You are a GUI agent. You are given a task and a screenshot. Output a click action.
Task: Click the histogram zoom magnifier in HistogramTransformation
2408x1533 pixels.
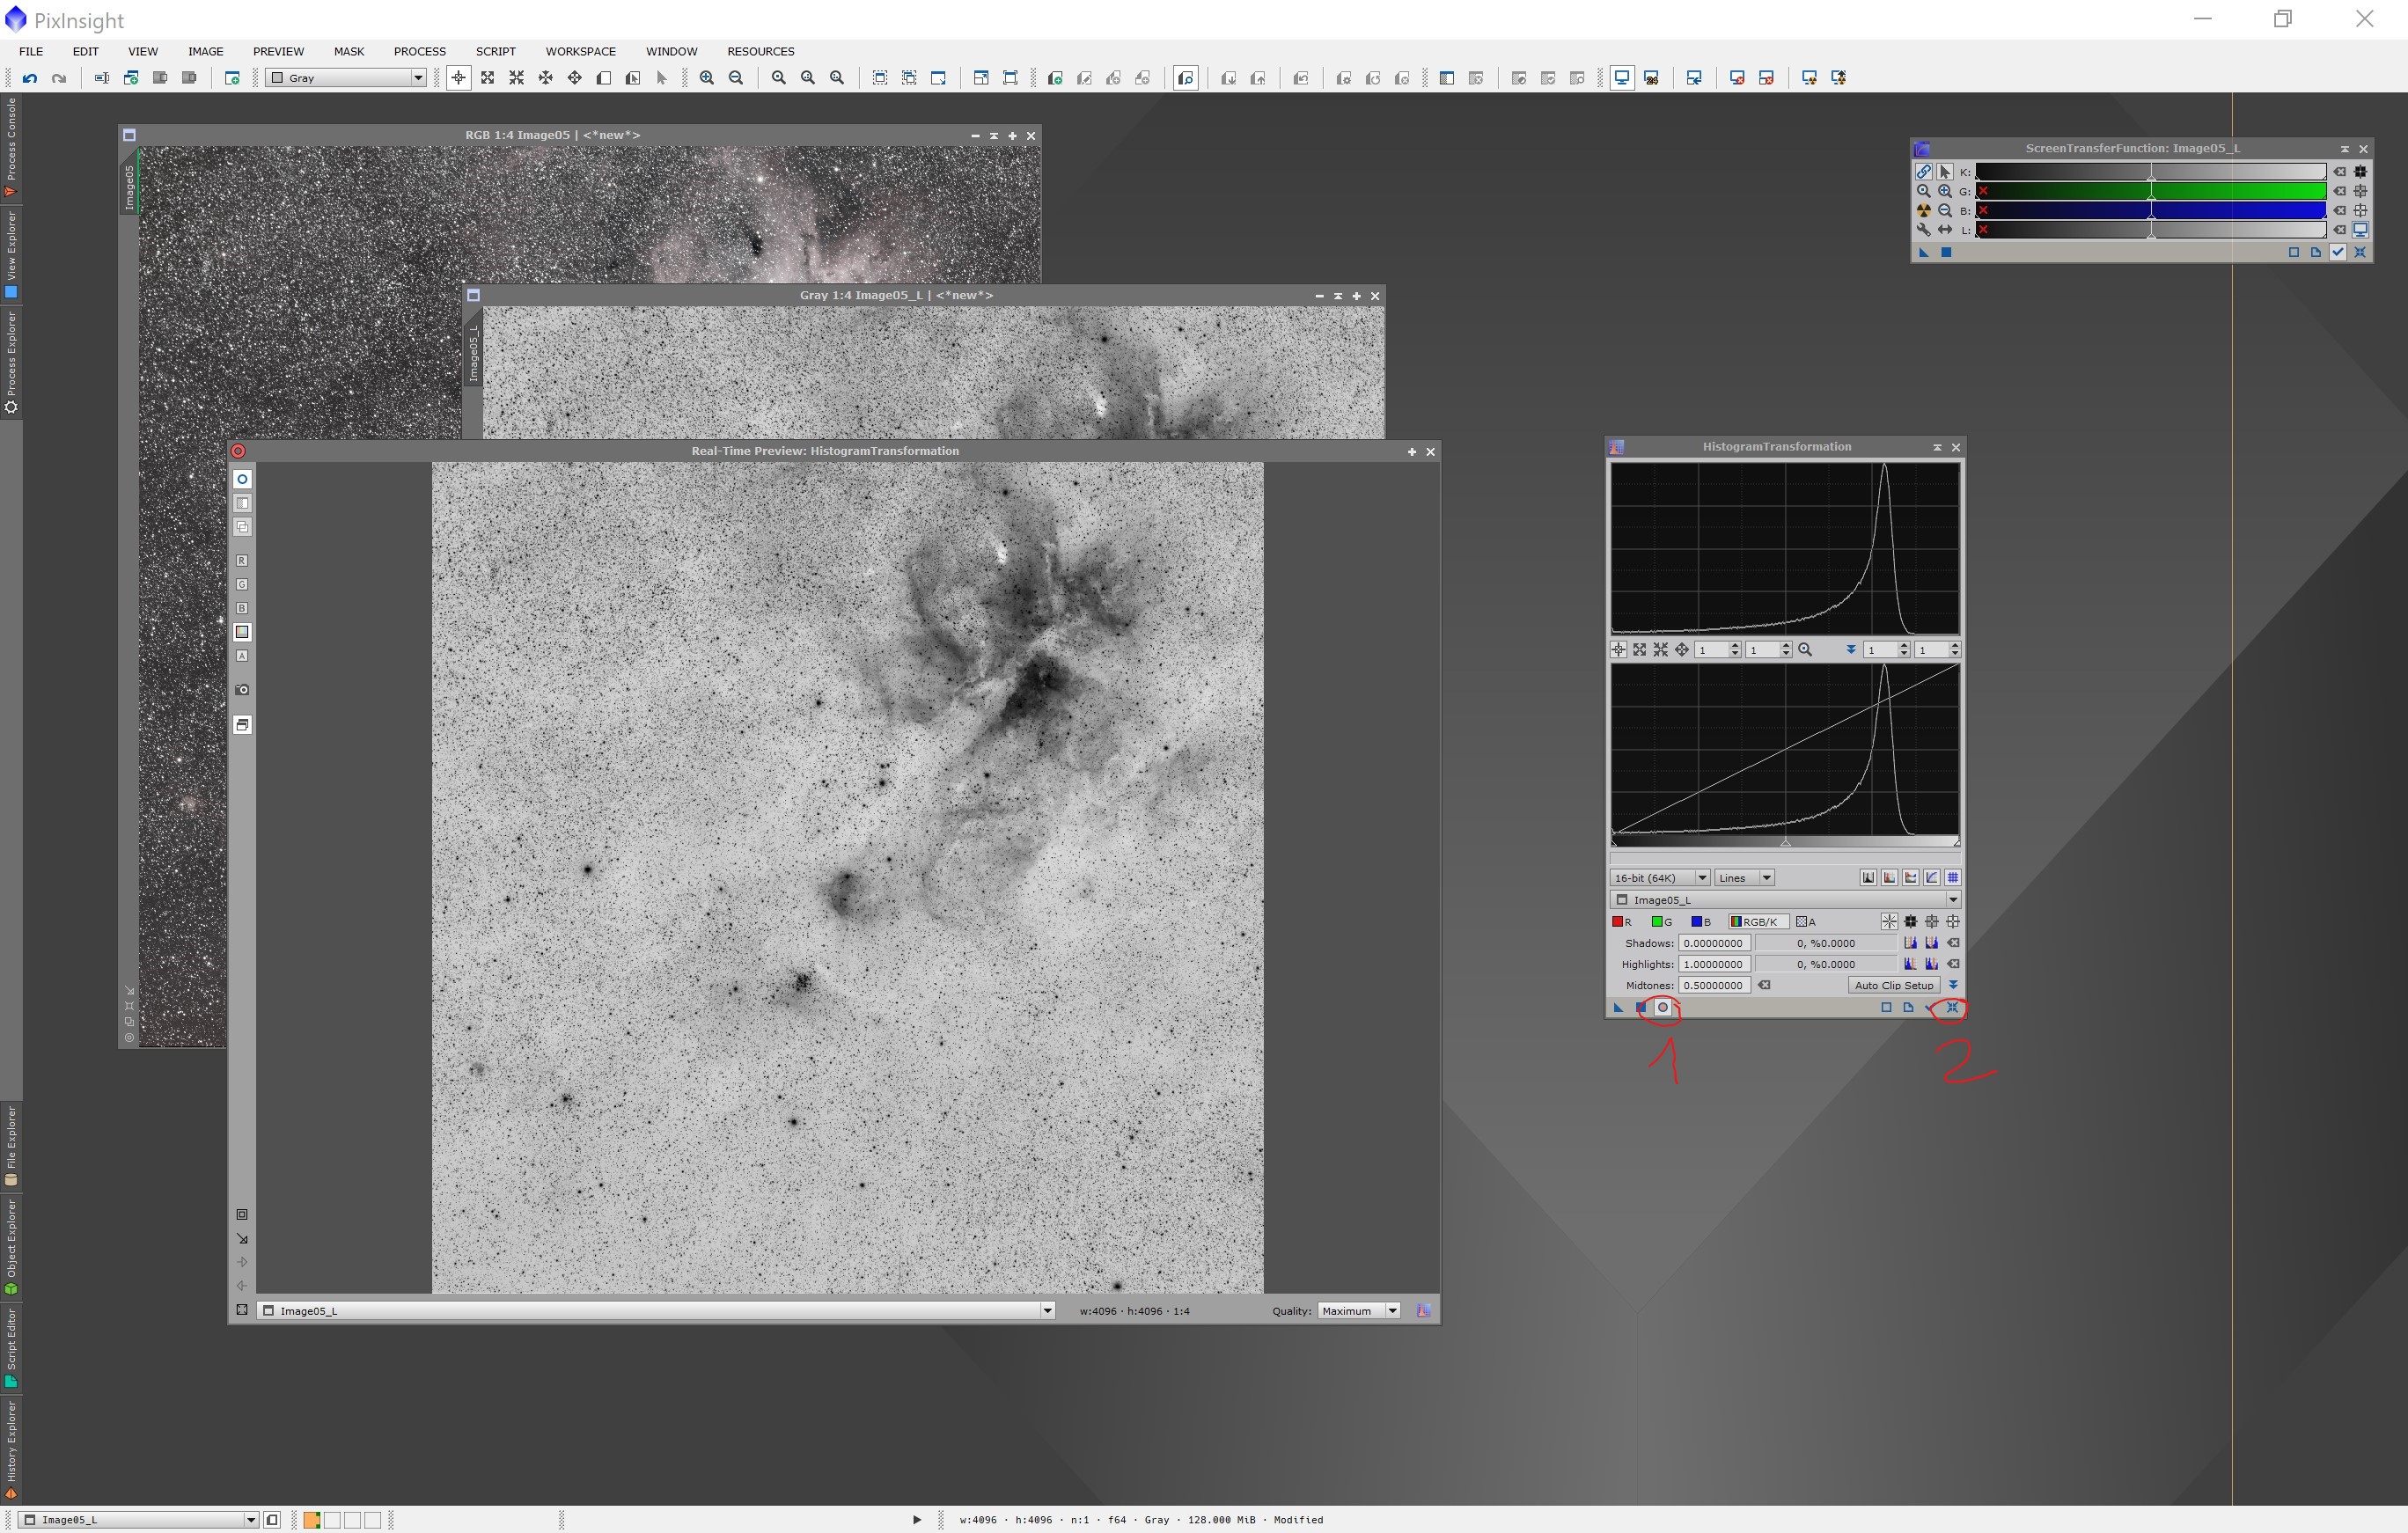pos(1805,650)
